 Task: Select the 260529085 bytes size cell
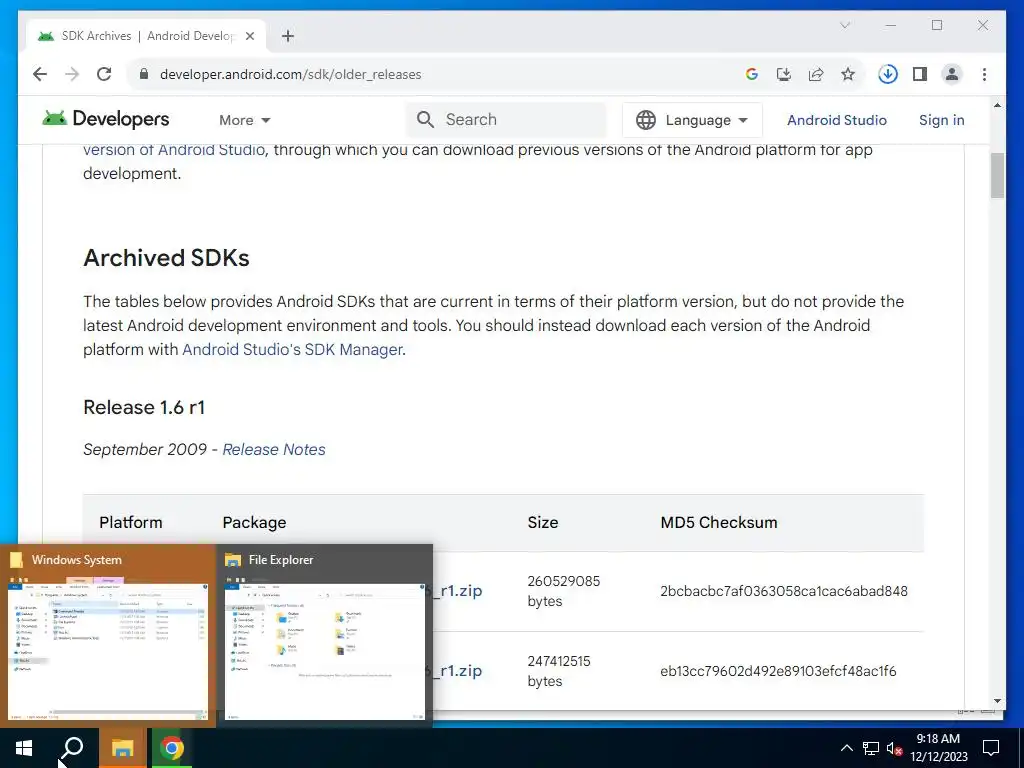(564, 591)
